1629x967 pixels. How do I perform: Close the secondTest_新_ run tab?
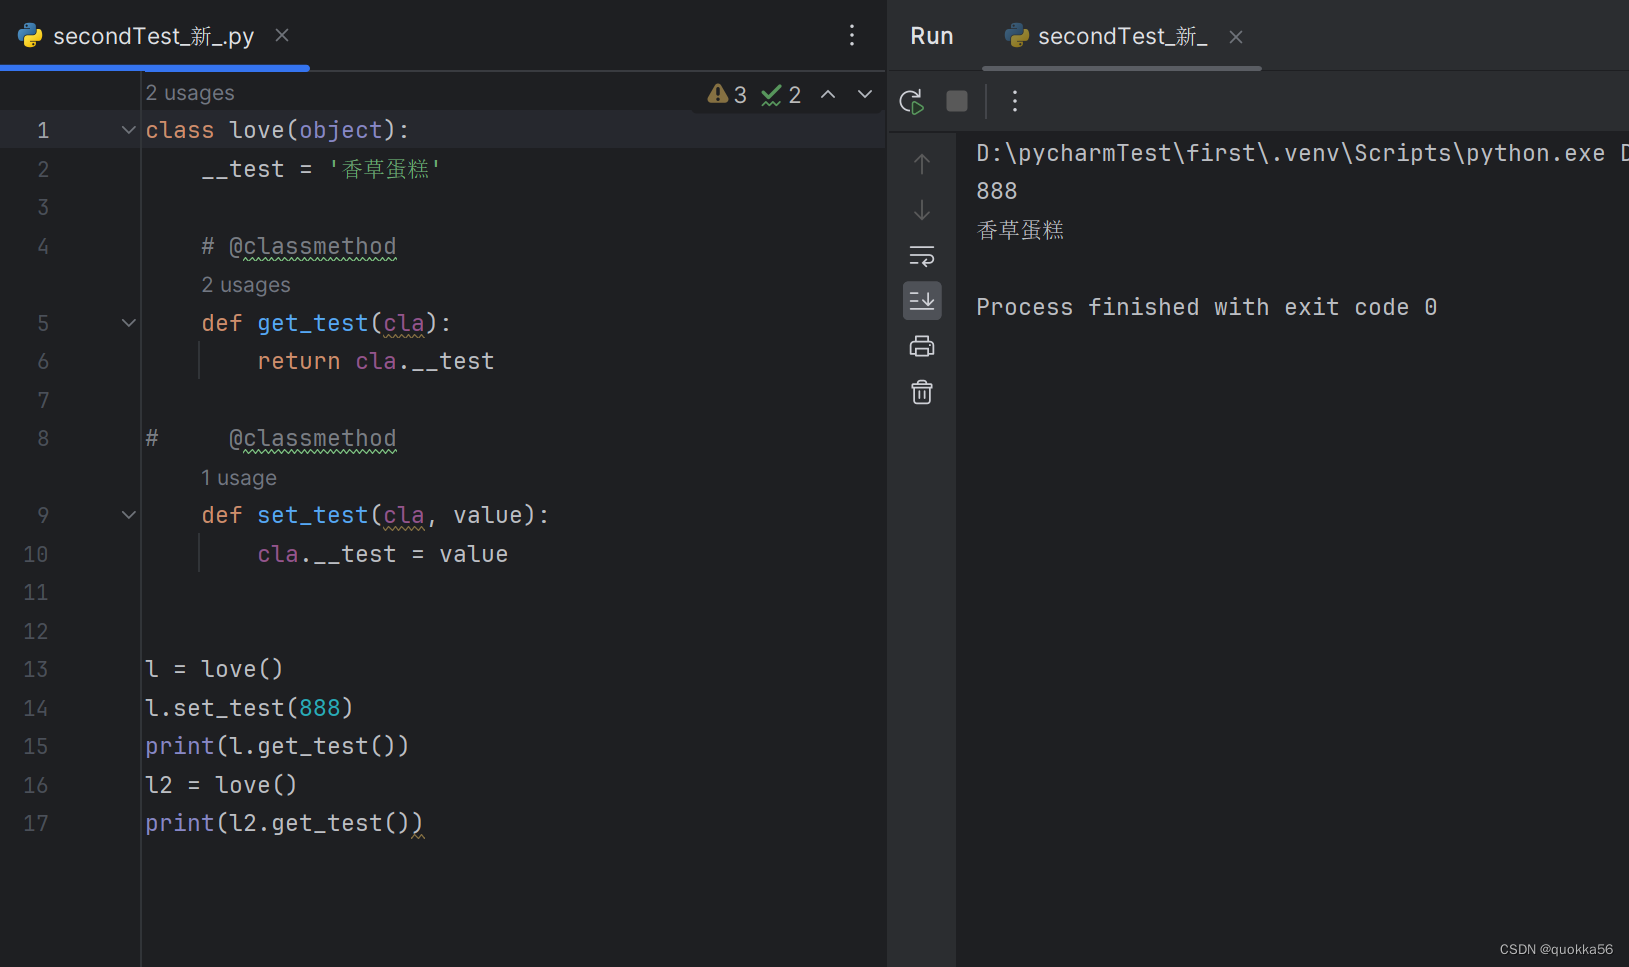[1236, 37]
